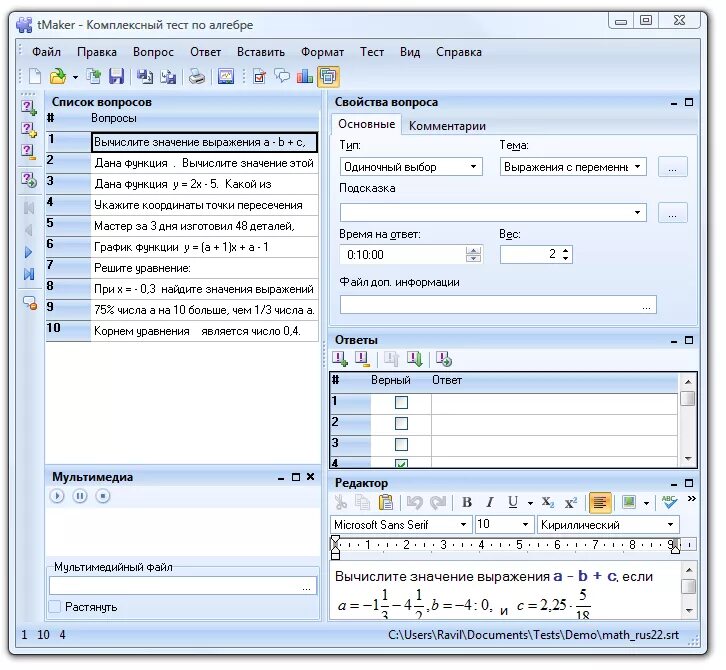This screenshot has width=726, height=670.
Task: Apply underline formatting in the editor
Action: 513,502
